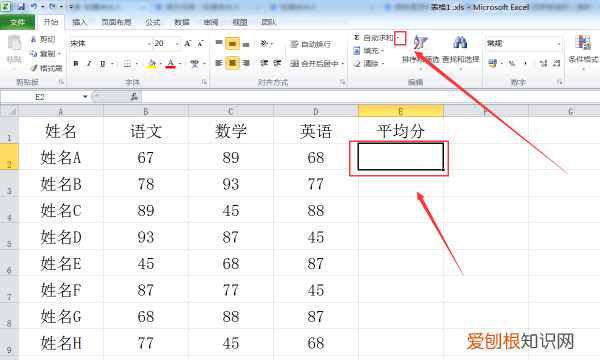Image resolution: width=600 pixels, height=360 pixels.
Task: Switch to the 公式 (Formulas) tab
Action: coord(153,22)
